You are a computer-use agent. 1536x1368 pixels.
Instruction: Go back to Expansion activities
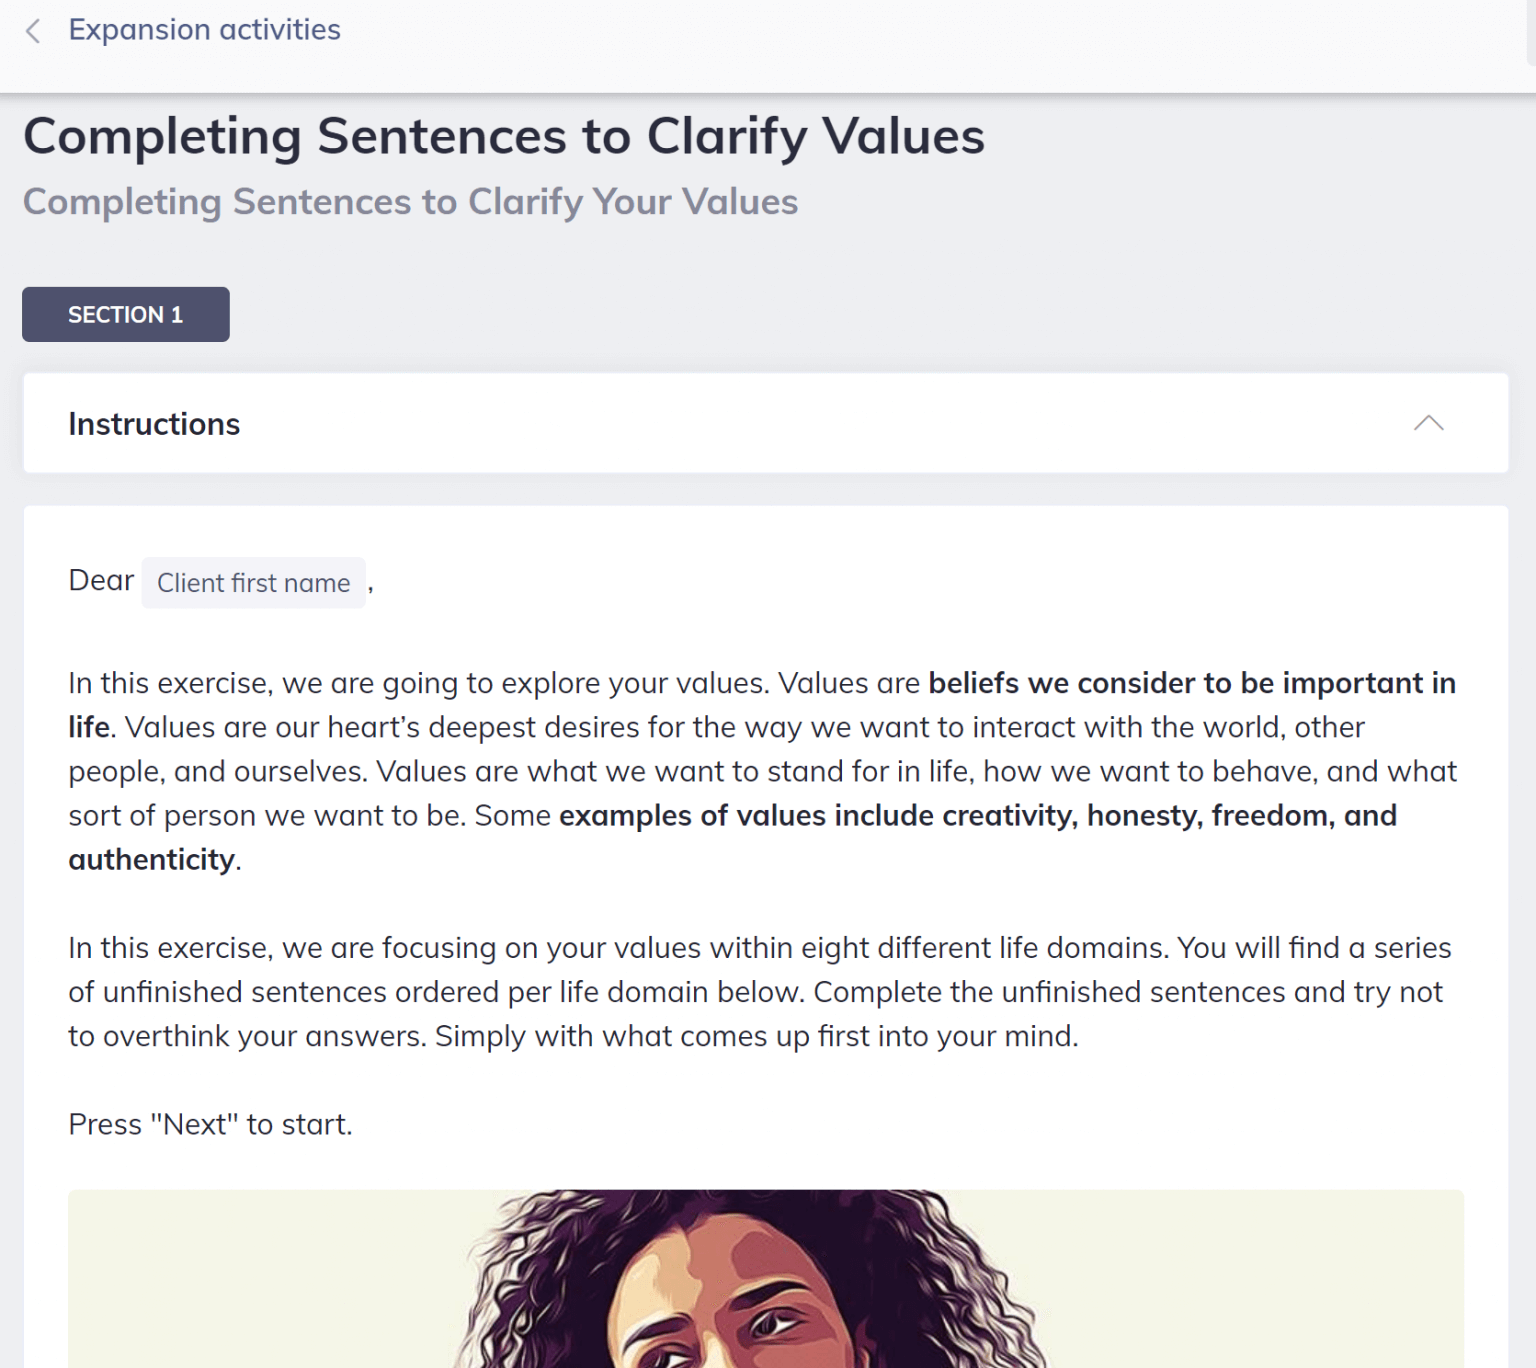coord(204,30)
